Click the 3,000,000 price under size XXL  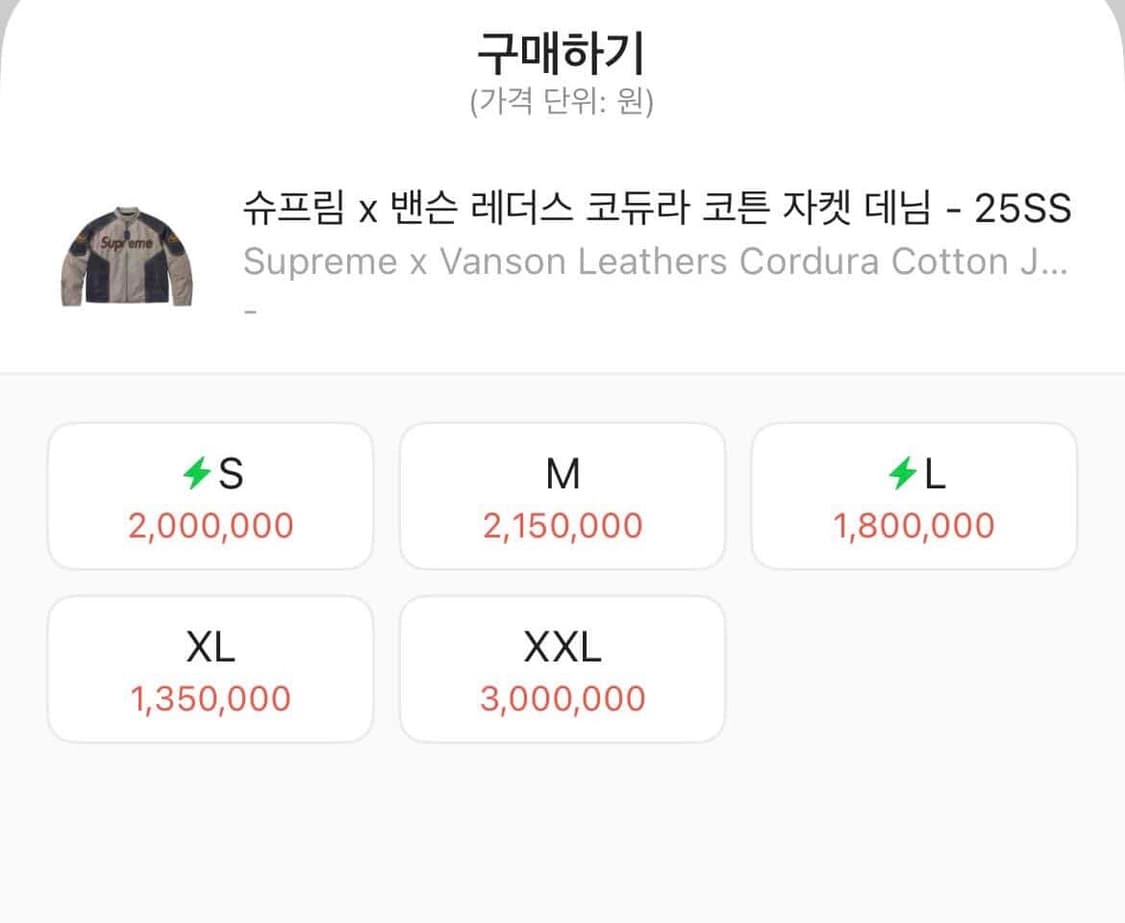(x=562, y=698)
